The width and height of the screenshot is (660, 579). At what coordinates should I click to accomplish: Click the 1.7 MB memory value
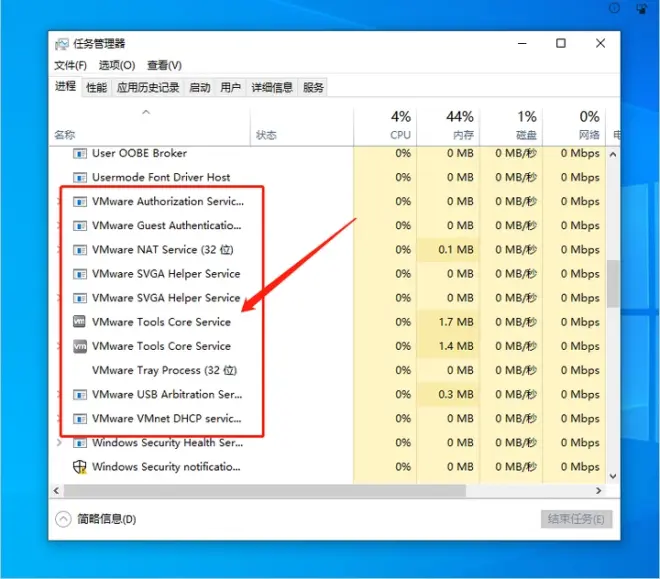[456, 322]
